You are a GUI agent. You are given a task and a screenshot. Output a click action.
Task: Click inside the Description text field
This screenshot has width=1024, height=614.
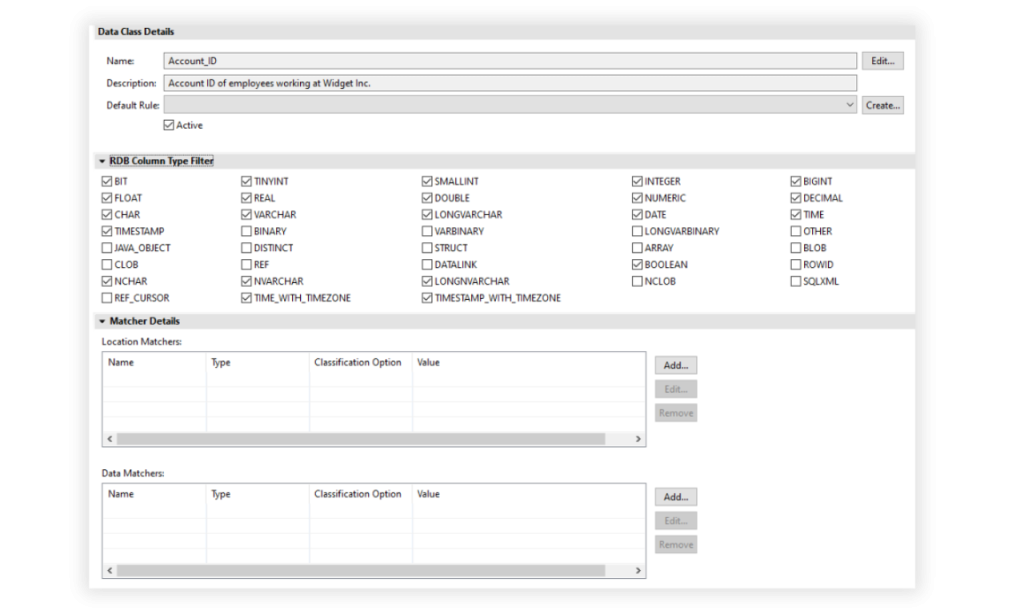pyautogui.click(x=400, y=82)
